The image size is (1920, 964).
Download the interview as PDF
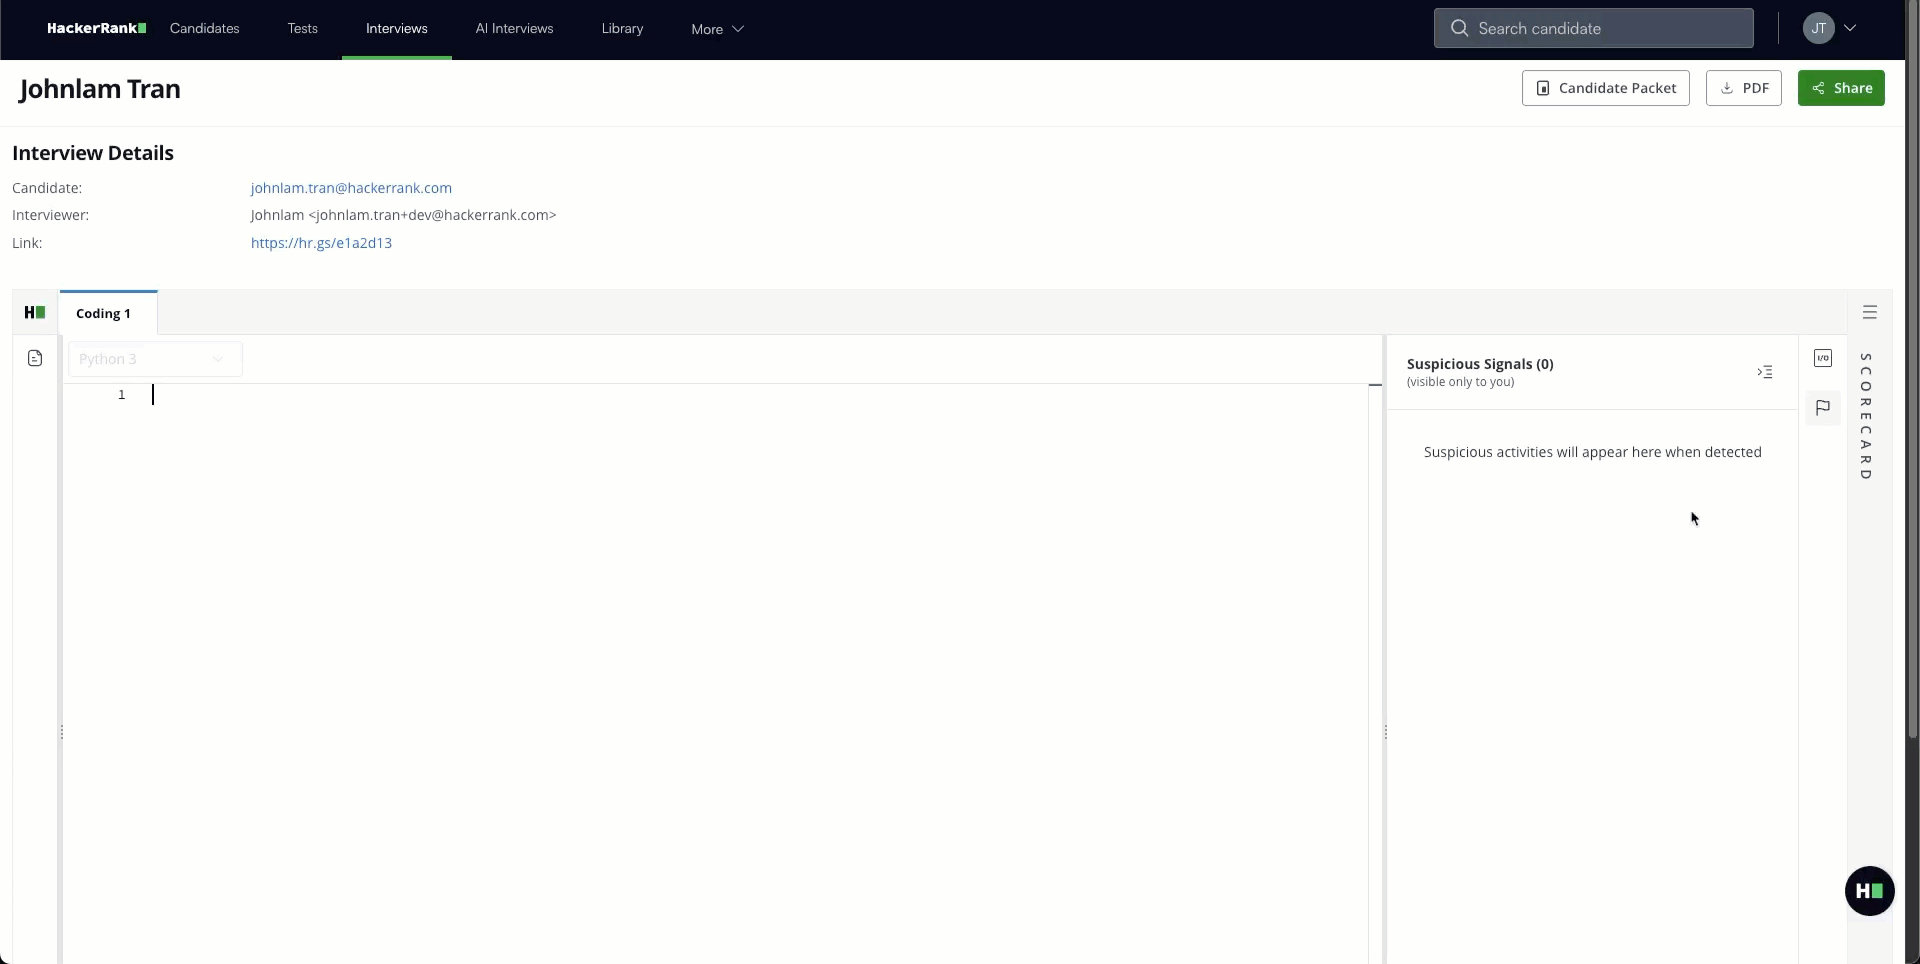pos(1744,87)
